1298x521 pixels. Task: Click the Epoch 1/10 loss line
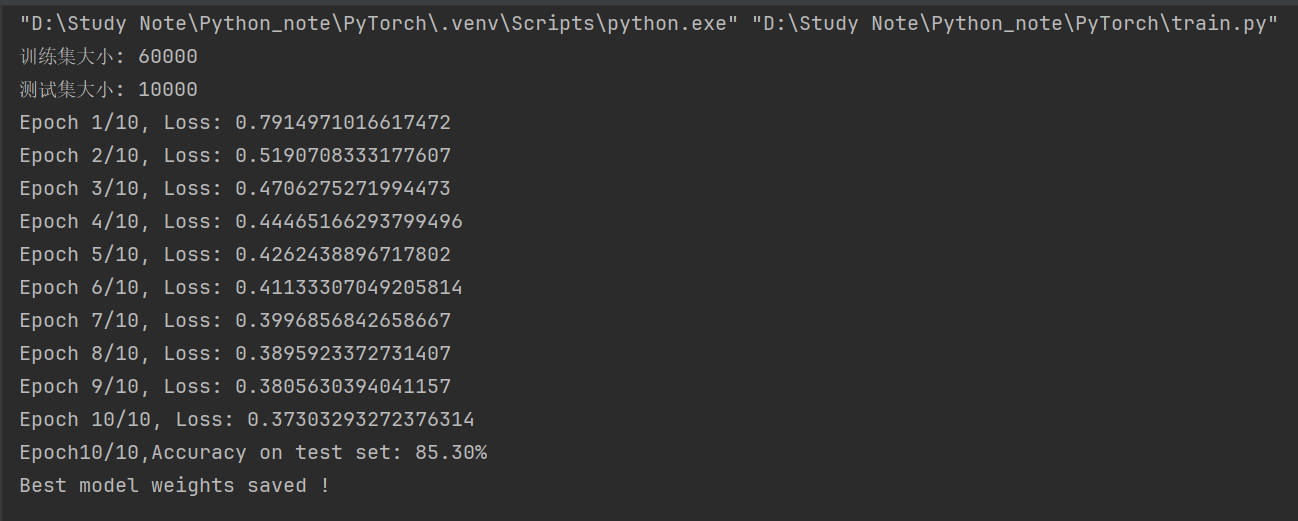[x=235, y=123]
